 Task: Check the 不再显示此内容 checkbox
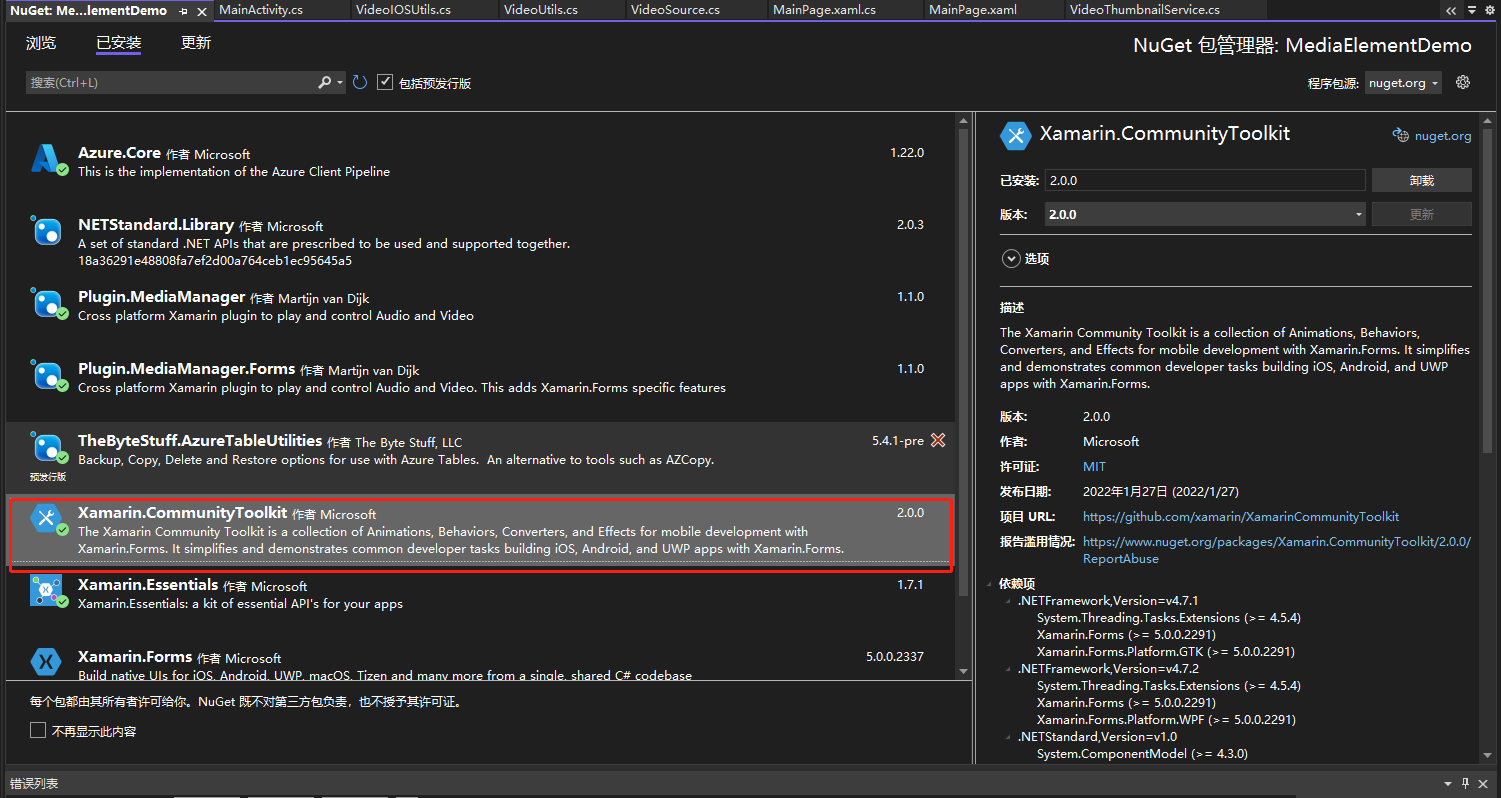(x=38, y=730)
